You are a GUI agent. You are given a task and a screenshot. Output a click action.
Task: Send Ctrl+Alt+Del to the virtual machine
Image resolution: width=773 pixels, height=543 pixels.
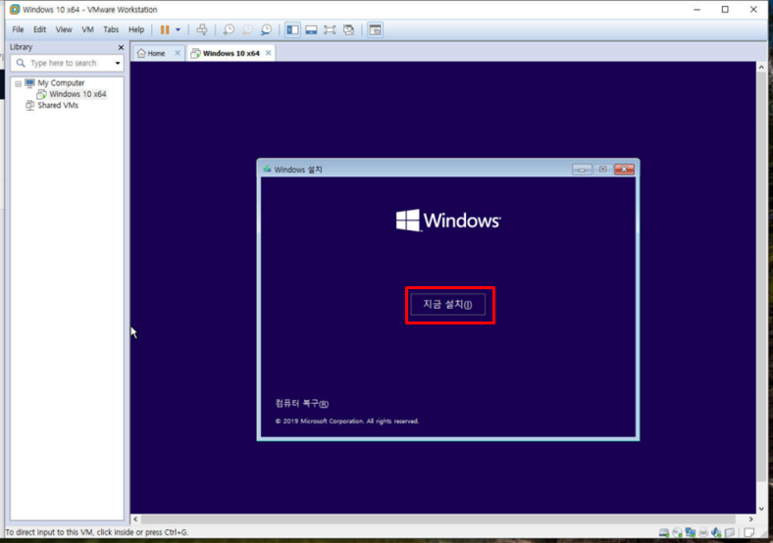point(202,30)
